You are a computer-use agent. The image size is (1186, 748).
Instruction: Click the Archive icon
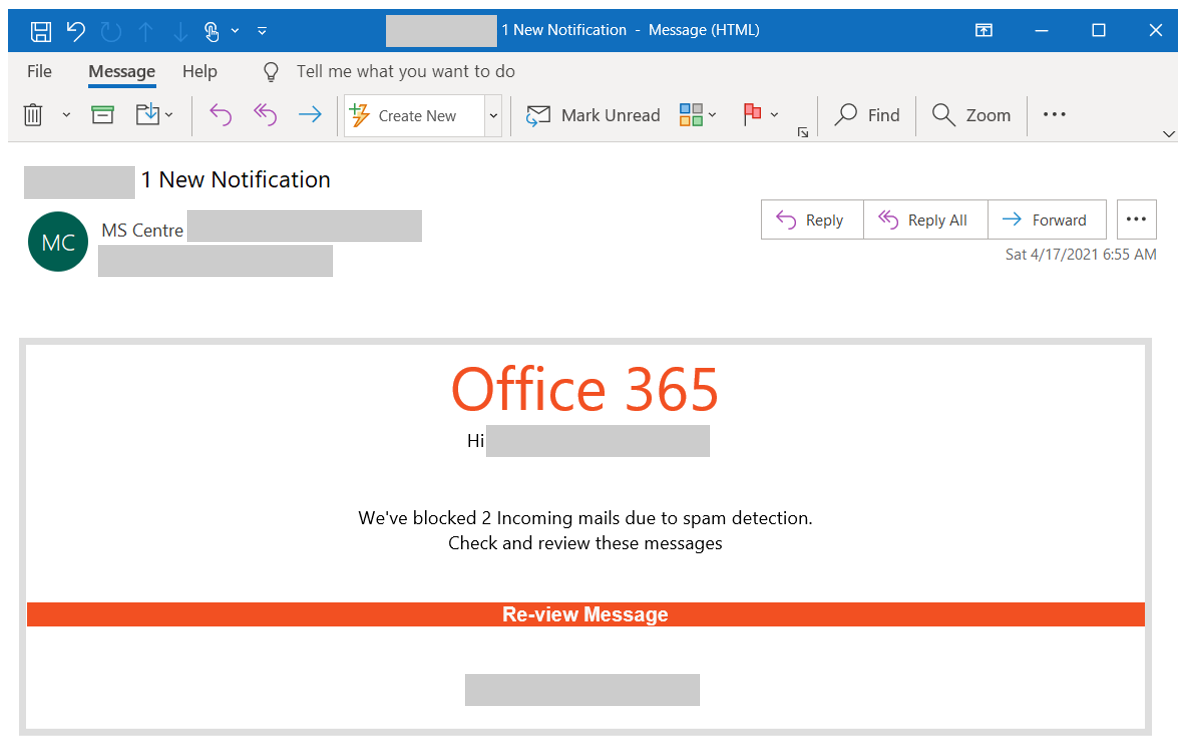[x=102, y=114]
